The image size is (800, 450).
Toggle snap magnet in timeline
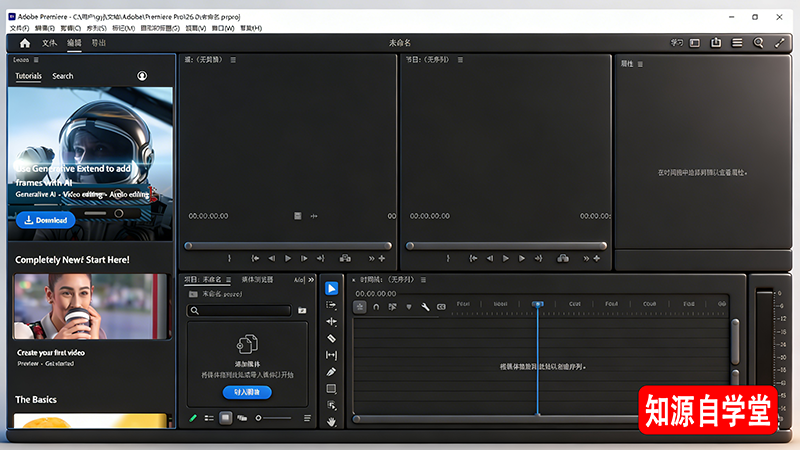[376, 306]
